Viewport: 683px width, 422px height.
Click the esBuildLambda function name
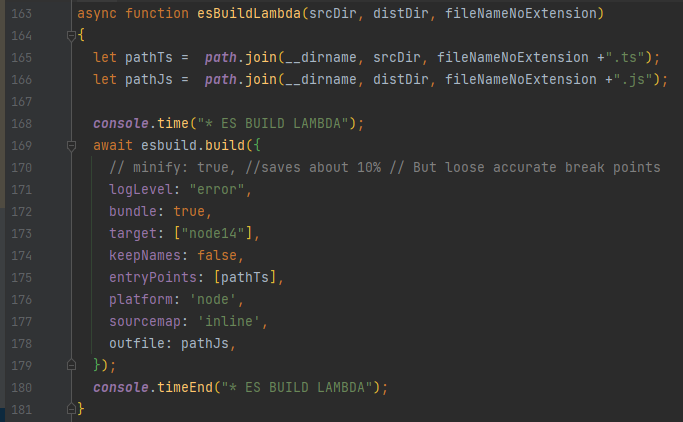(x=249, y=14)
